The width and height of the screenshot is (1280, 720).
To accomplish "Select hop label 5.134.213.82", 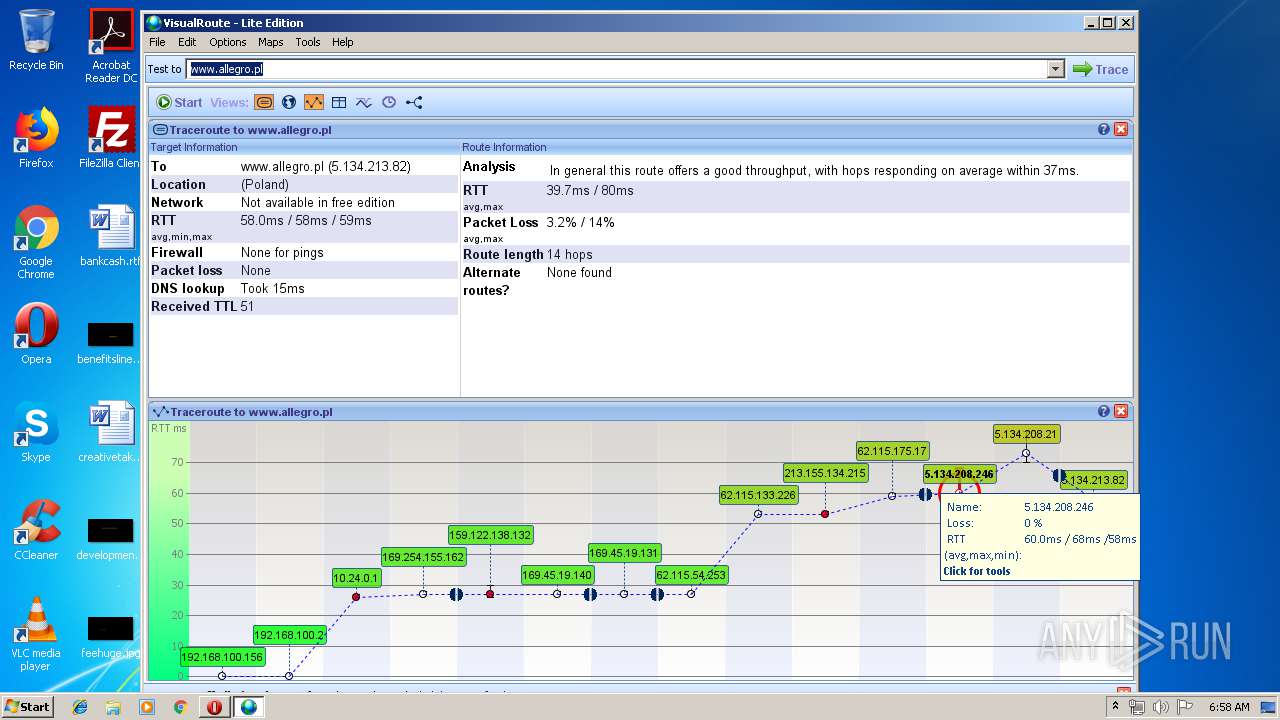I will (1093, 480).
